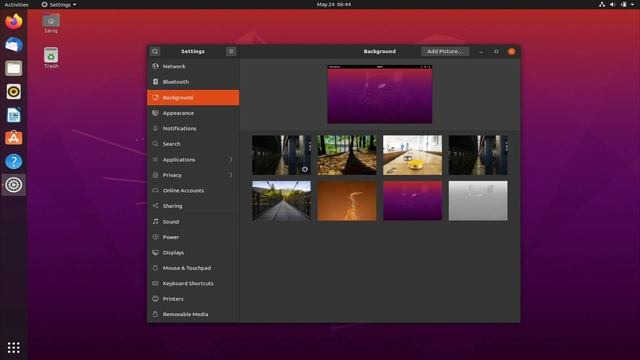Click the Network label in sidebar
Image resolution: width=640 pixels, height=360 pixels.
174,66
